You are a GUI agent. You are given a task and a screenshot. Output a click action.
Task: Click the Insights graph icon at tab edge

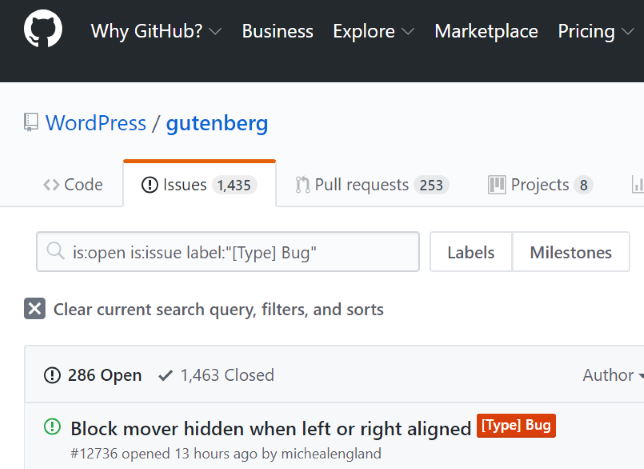pyautogui.click(x=638, y=185)
